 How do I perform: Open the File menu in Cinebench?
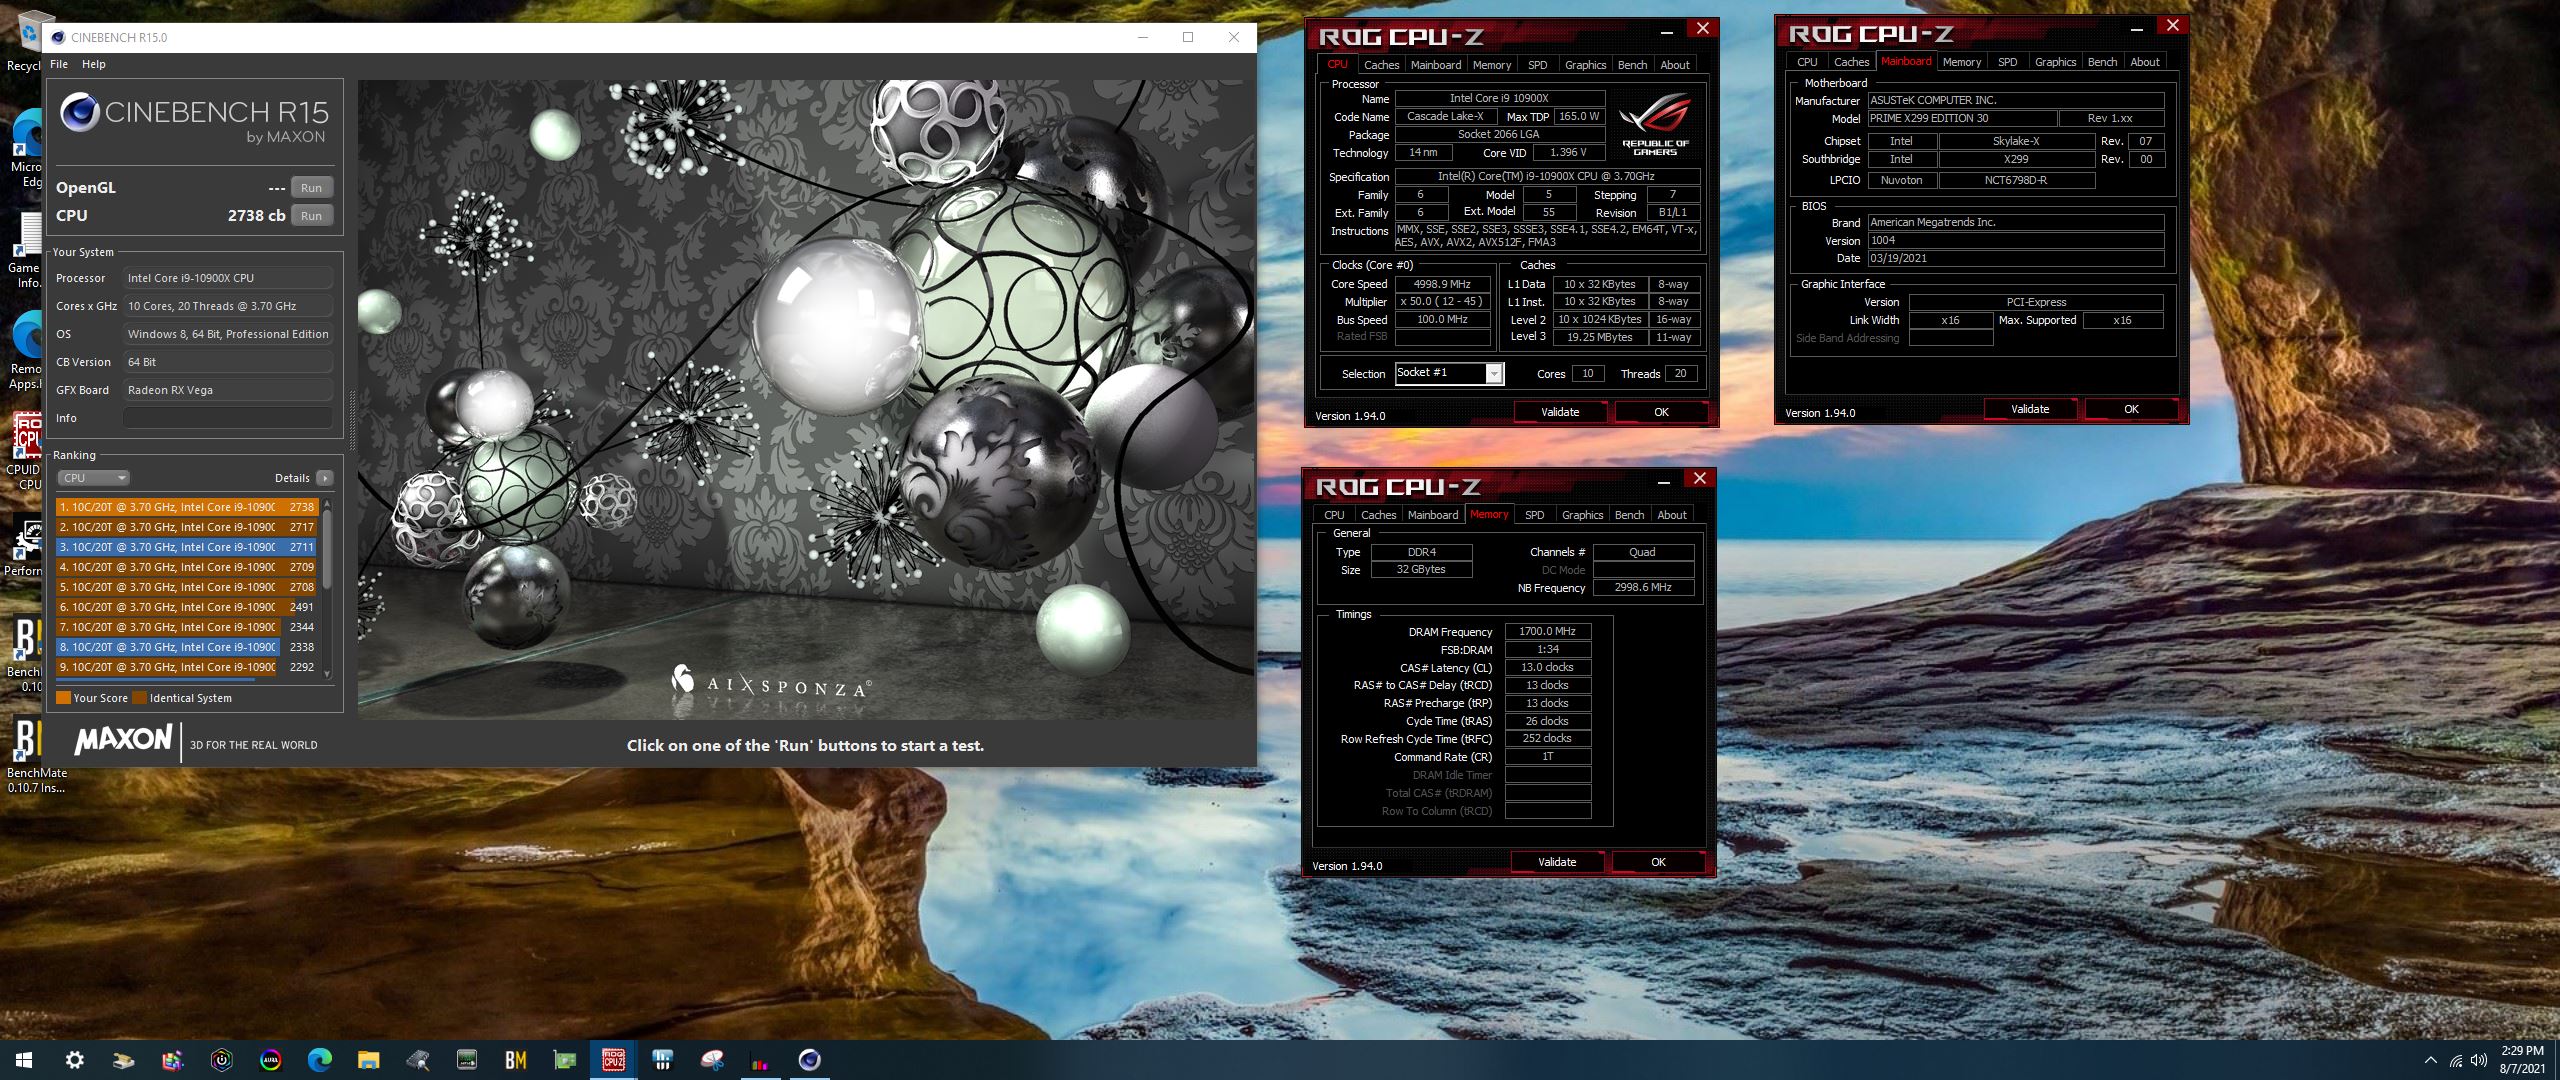coord(59,64)
